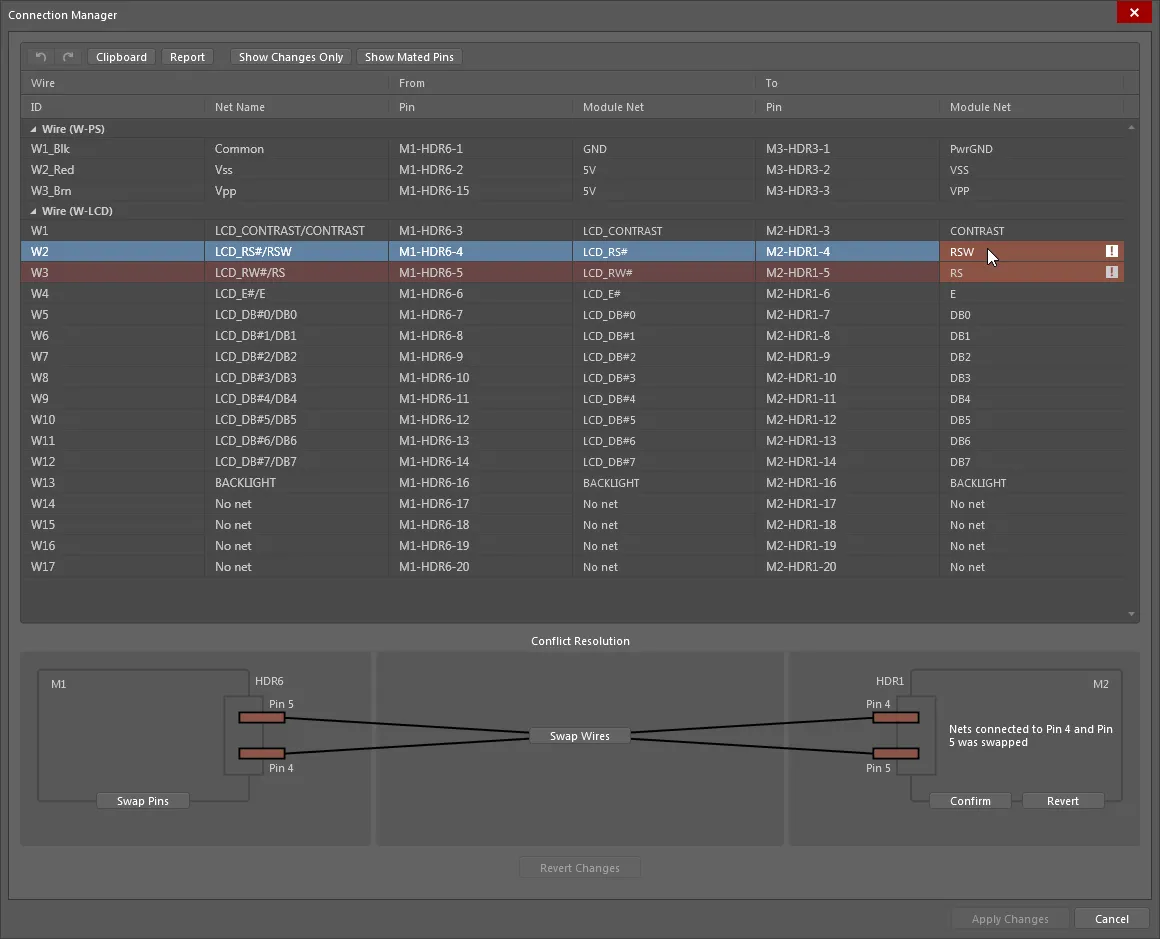Collapse the Wire (W-LCD) group
This screenshot has width=1160, height=939.
point(33,211)
